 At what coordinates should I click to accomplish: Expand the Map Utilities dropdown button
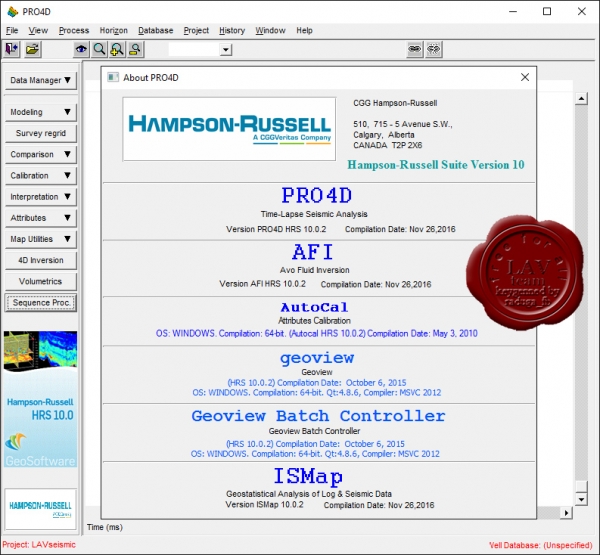[x=41, y=239]
